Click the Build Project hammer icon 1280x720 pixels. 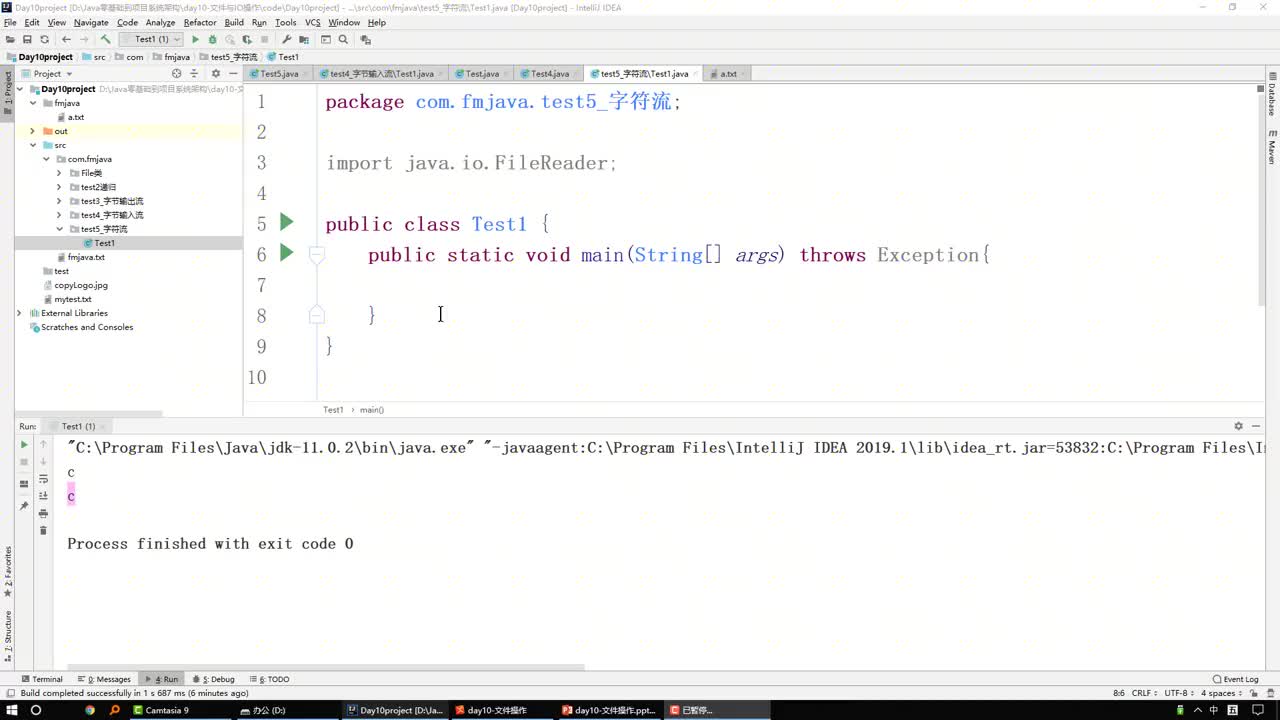pos(105,40)
